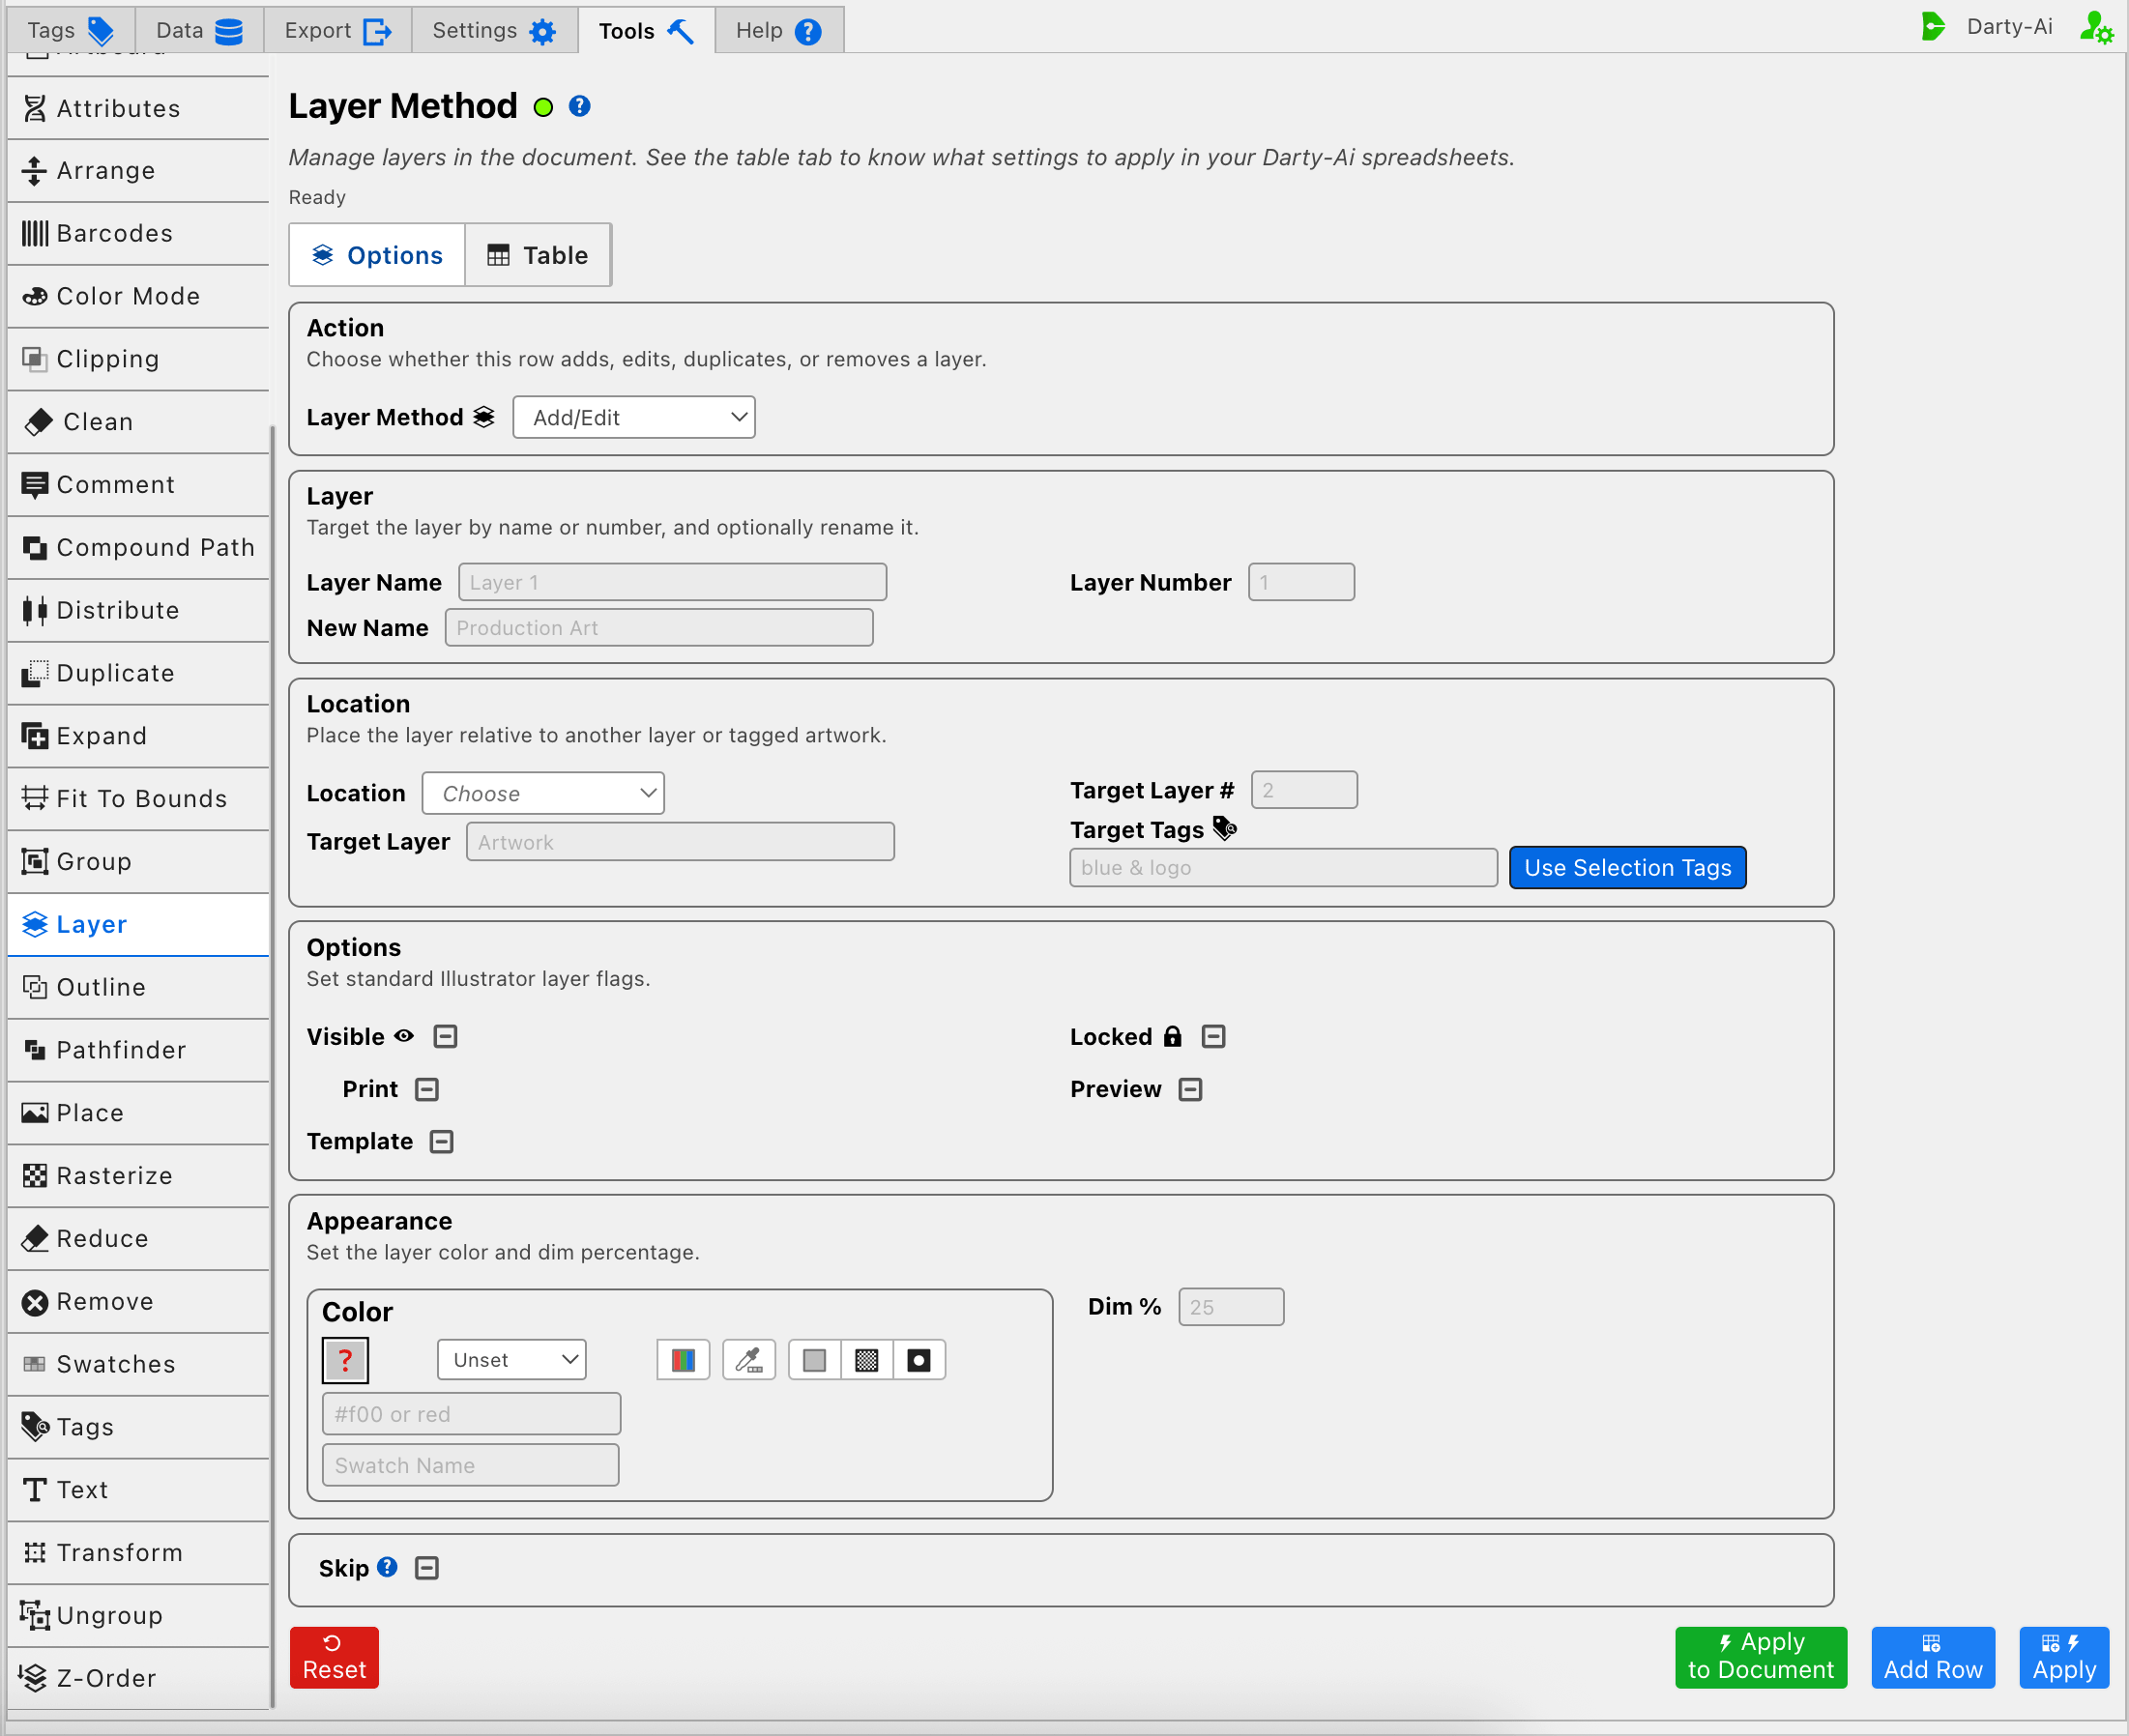Click the Dim % input field
The width and height of the screenshot is (2129, 1736).
[x=1231, y=1307]
